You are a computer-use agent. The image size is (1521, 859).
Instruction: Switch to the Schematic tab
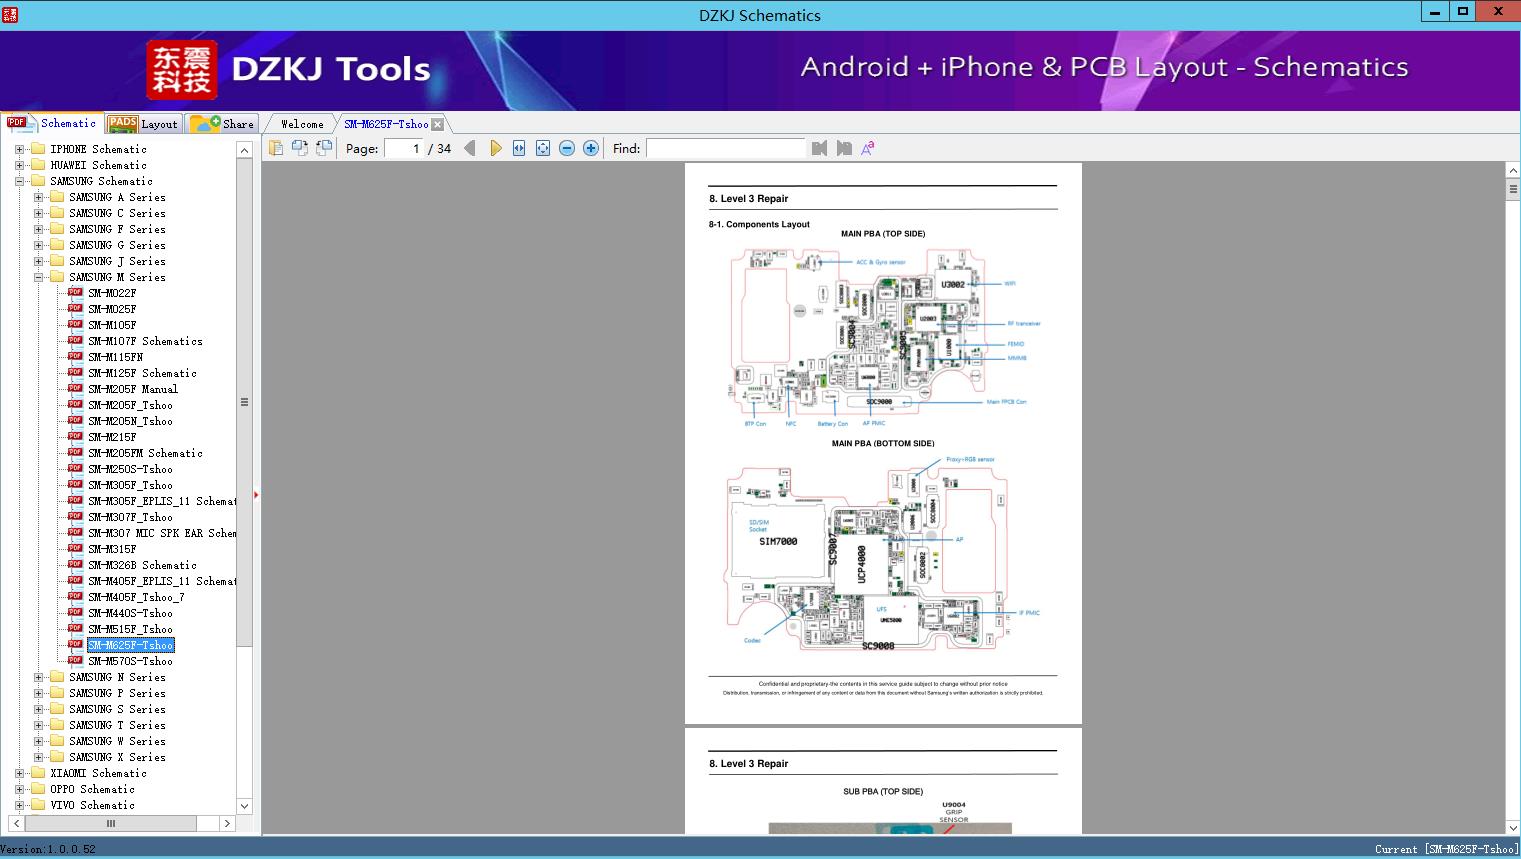[52, 123]
